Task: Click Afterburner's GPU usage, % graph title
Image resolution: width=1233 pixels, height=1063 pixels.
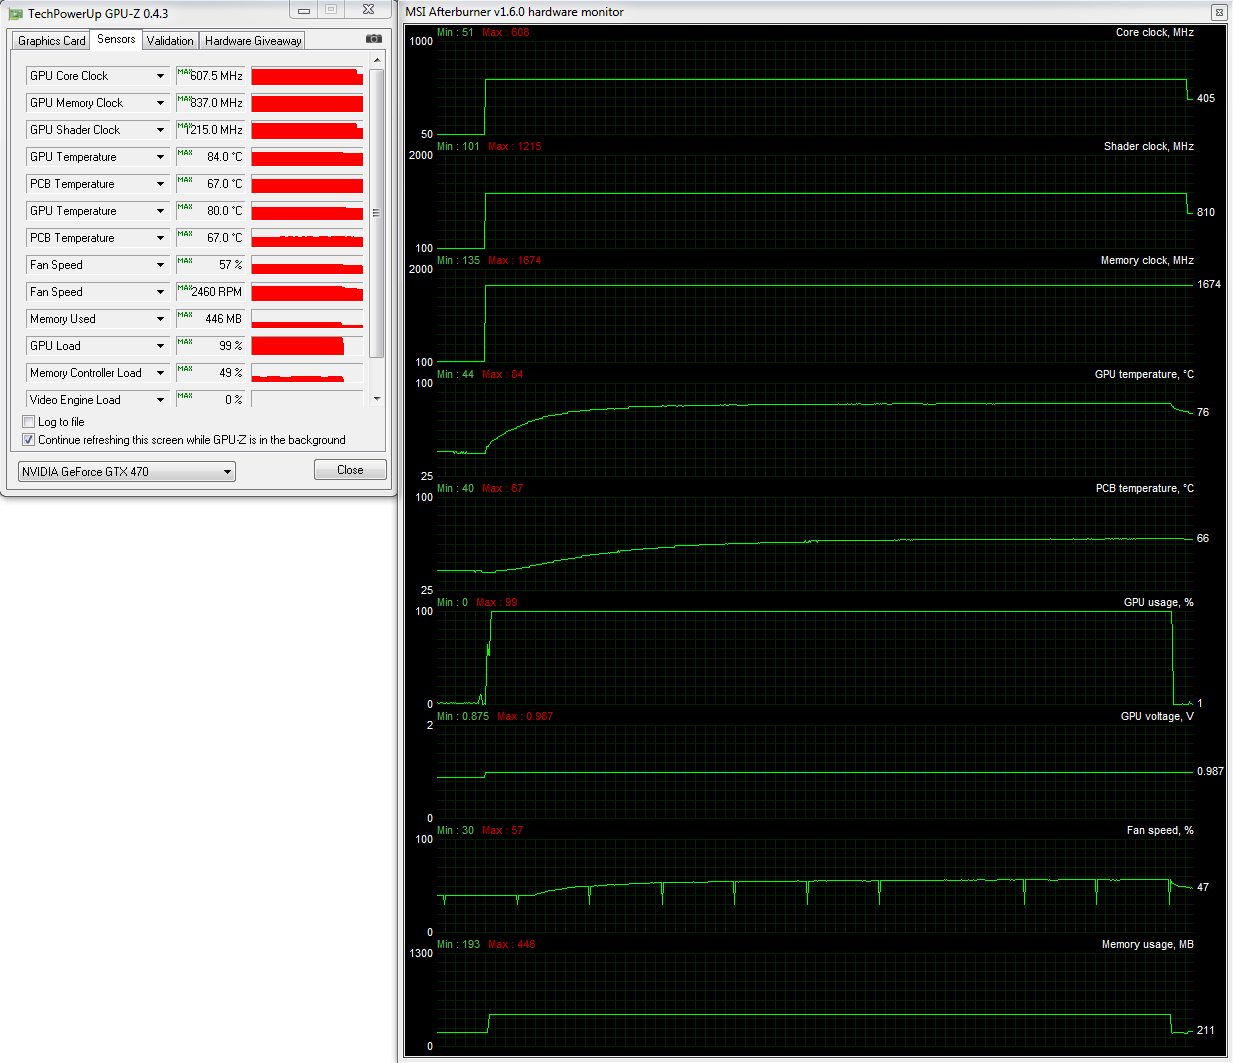Action: click(x=1158, y=603)
